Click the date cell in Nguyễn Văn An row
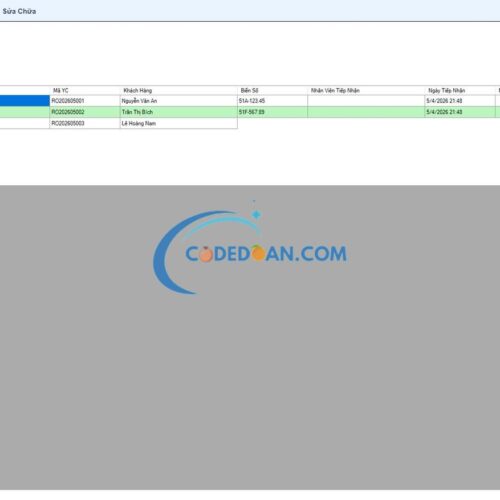This screenshot has height=500, width=500. (460, 101)
